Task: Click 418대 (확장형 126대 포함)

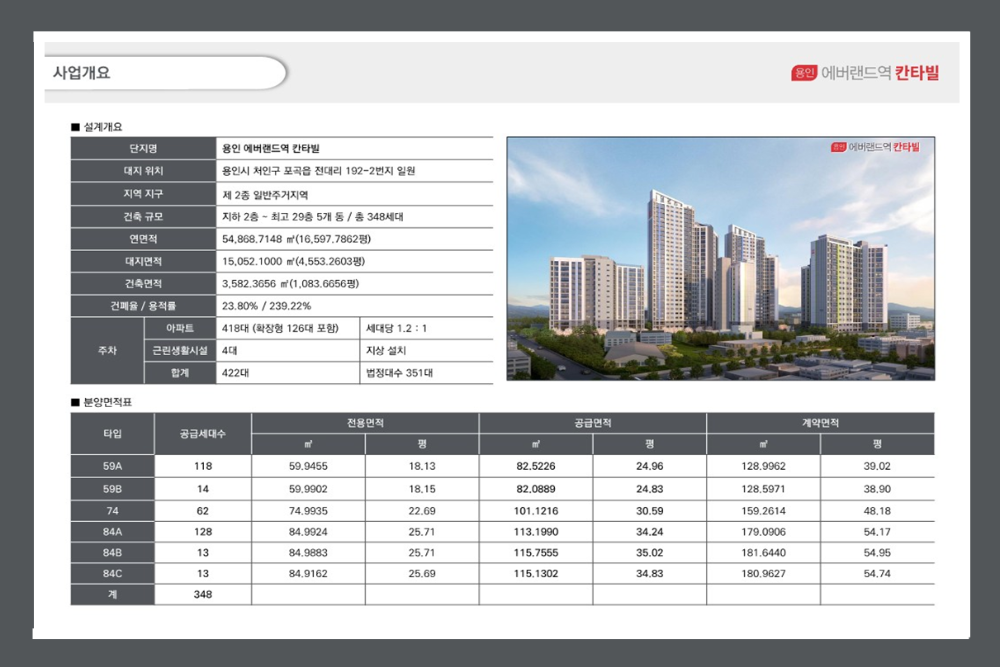Action: tap(281, 328)
